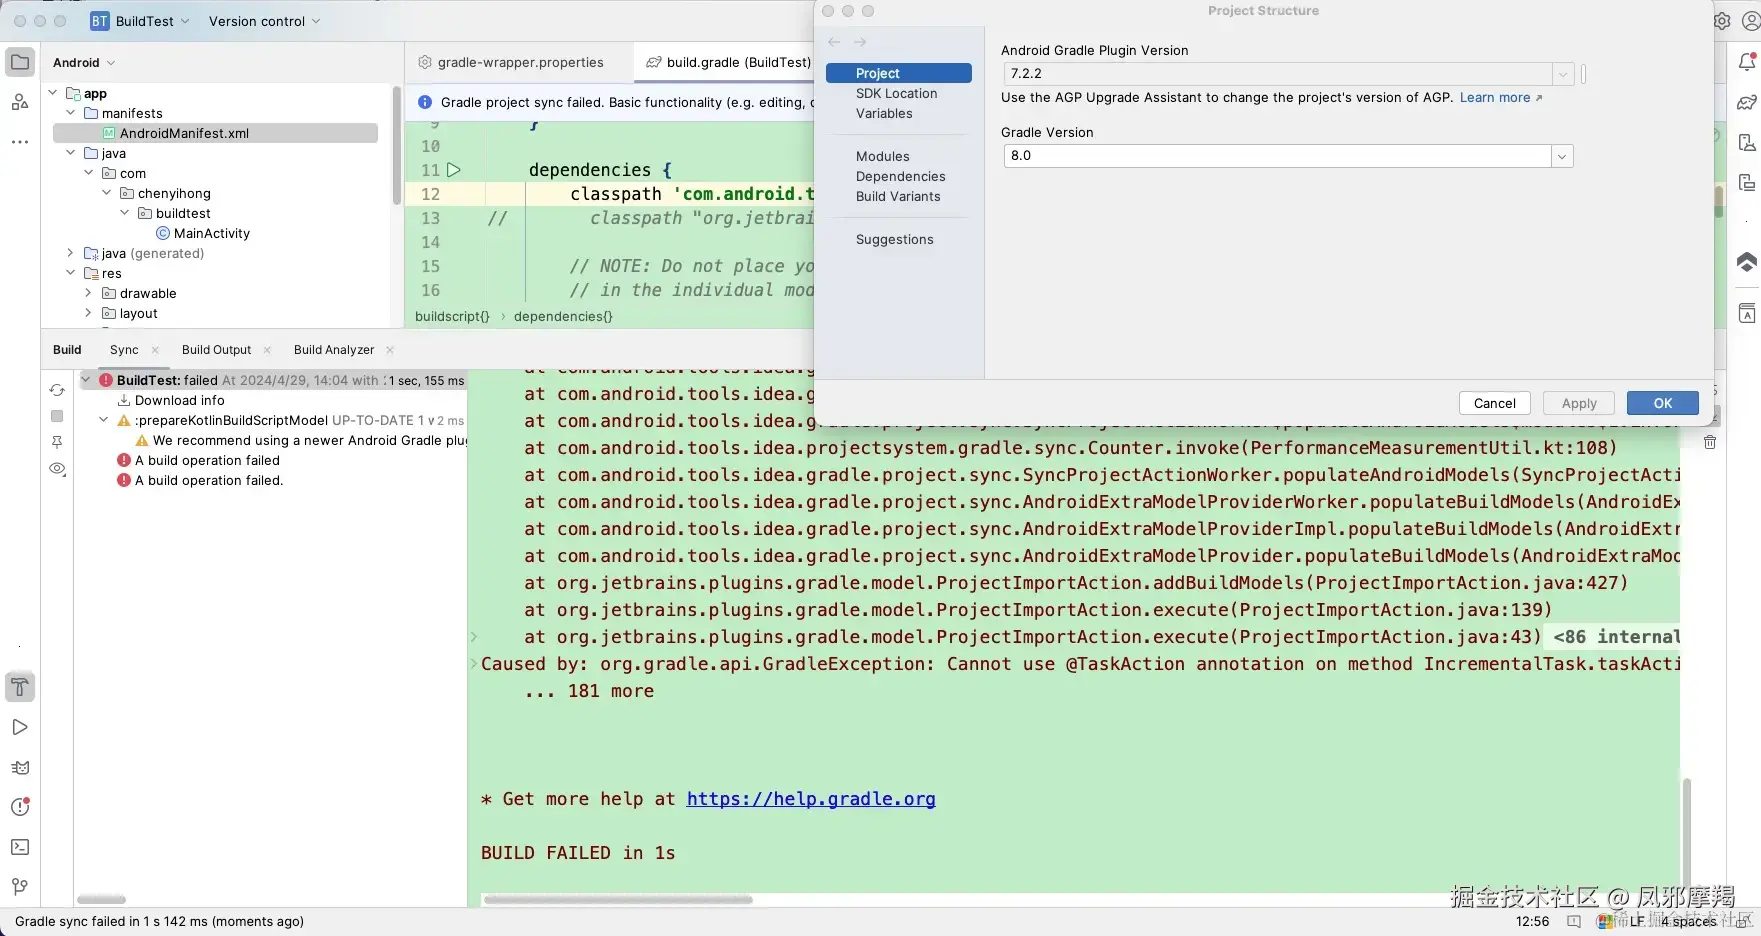Viewport: 1761px width, 936px height.
Task: Close the Build Output tab with its X
Action: pyautogui.click(x=267, y=350)
